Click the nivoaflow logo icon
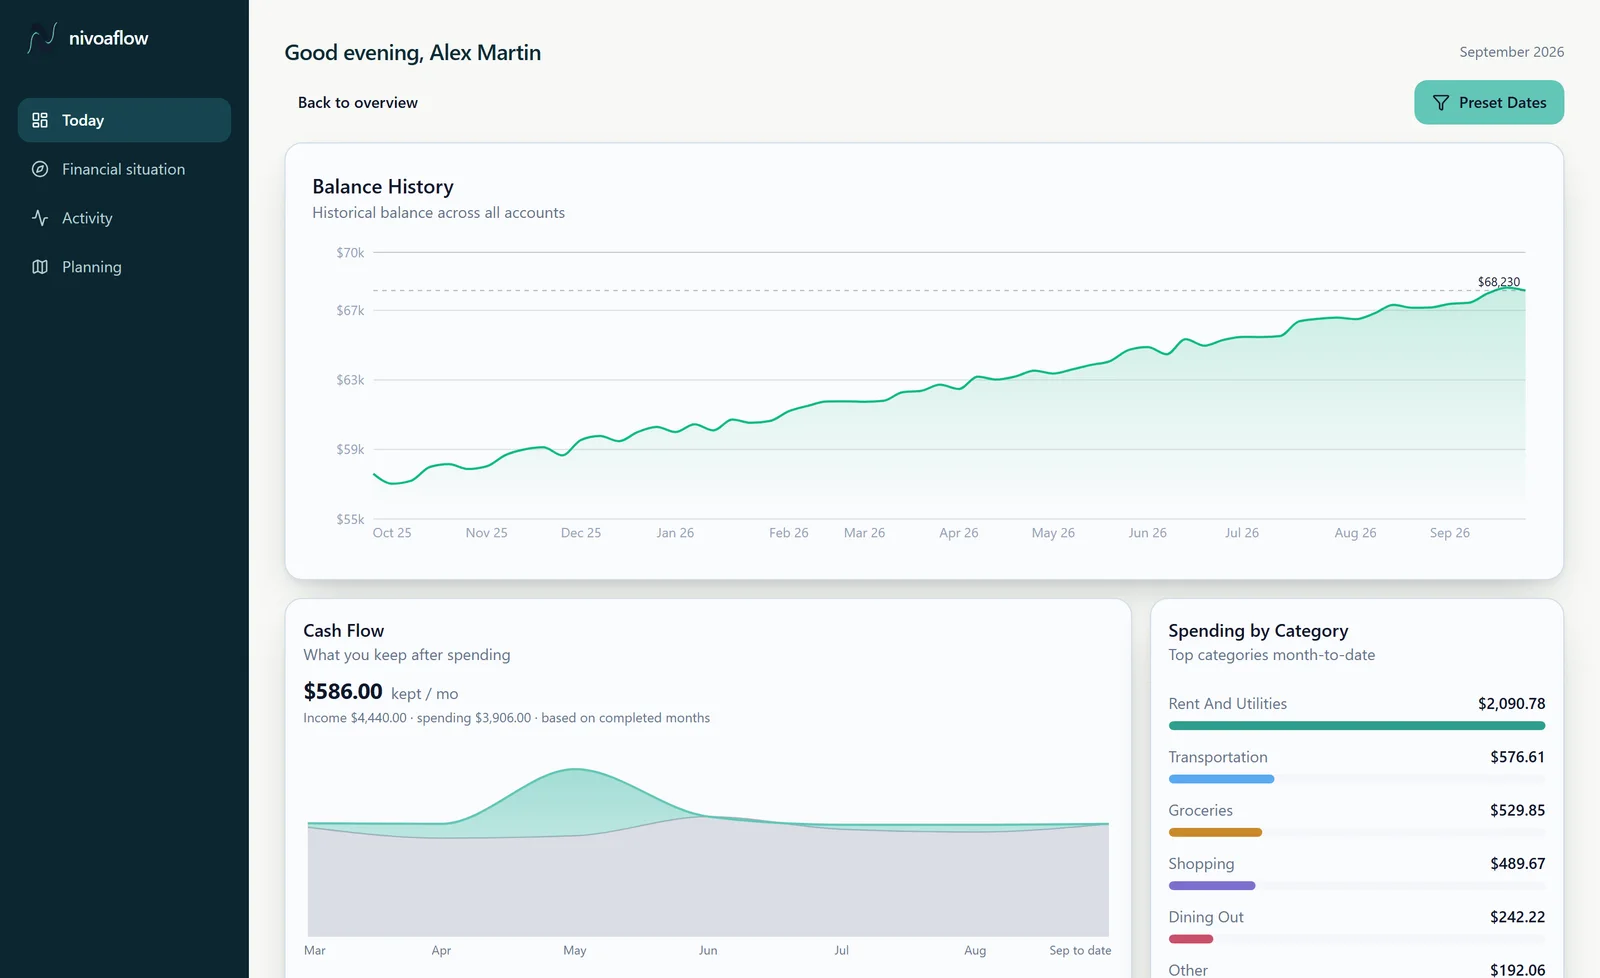The image size is (1600, 978). (x=41, y=38)
